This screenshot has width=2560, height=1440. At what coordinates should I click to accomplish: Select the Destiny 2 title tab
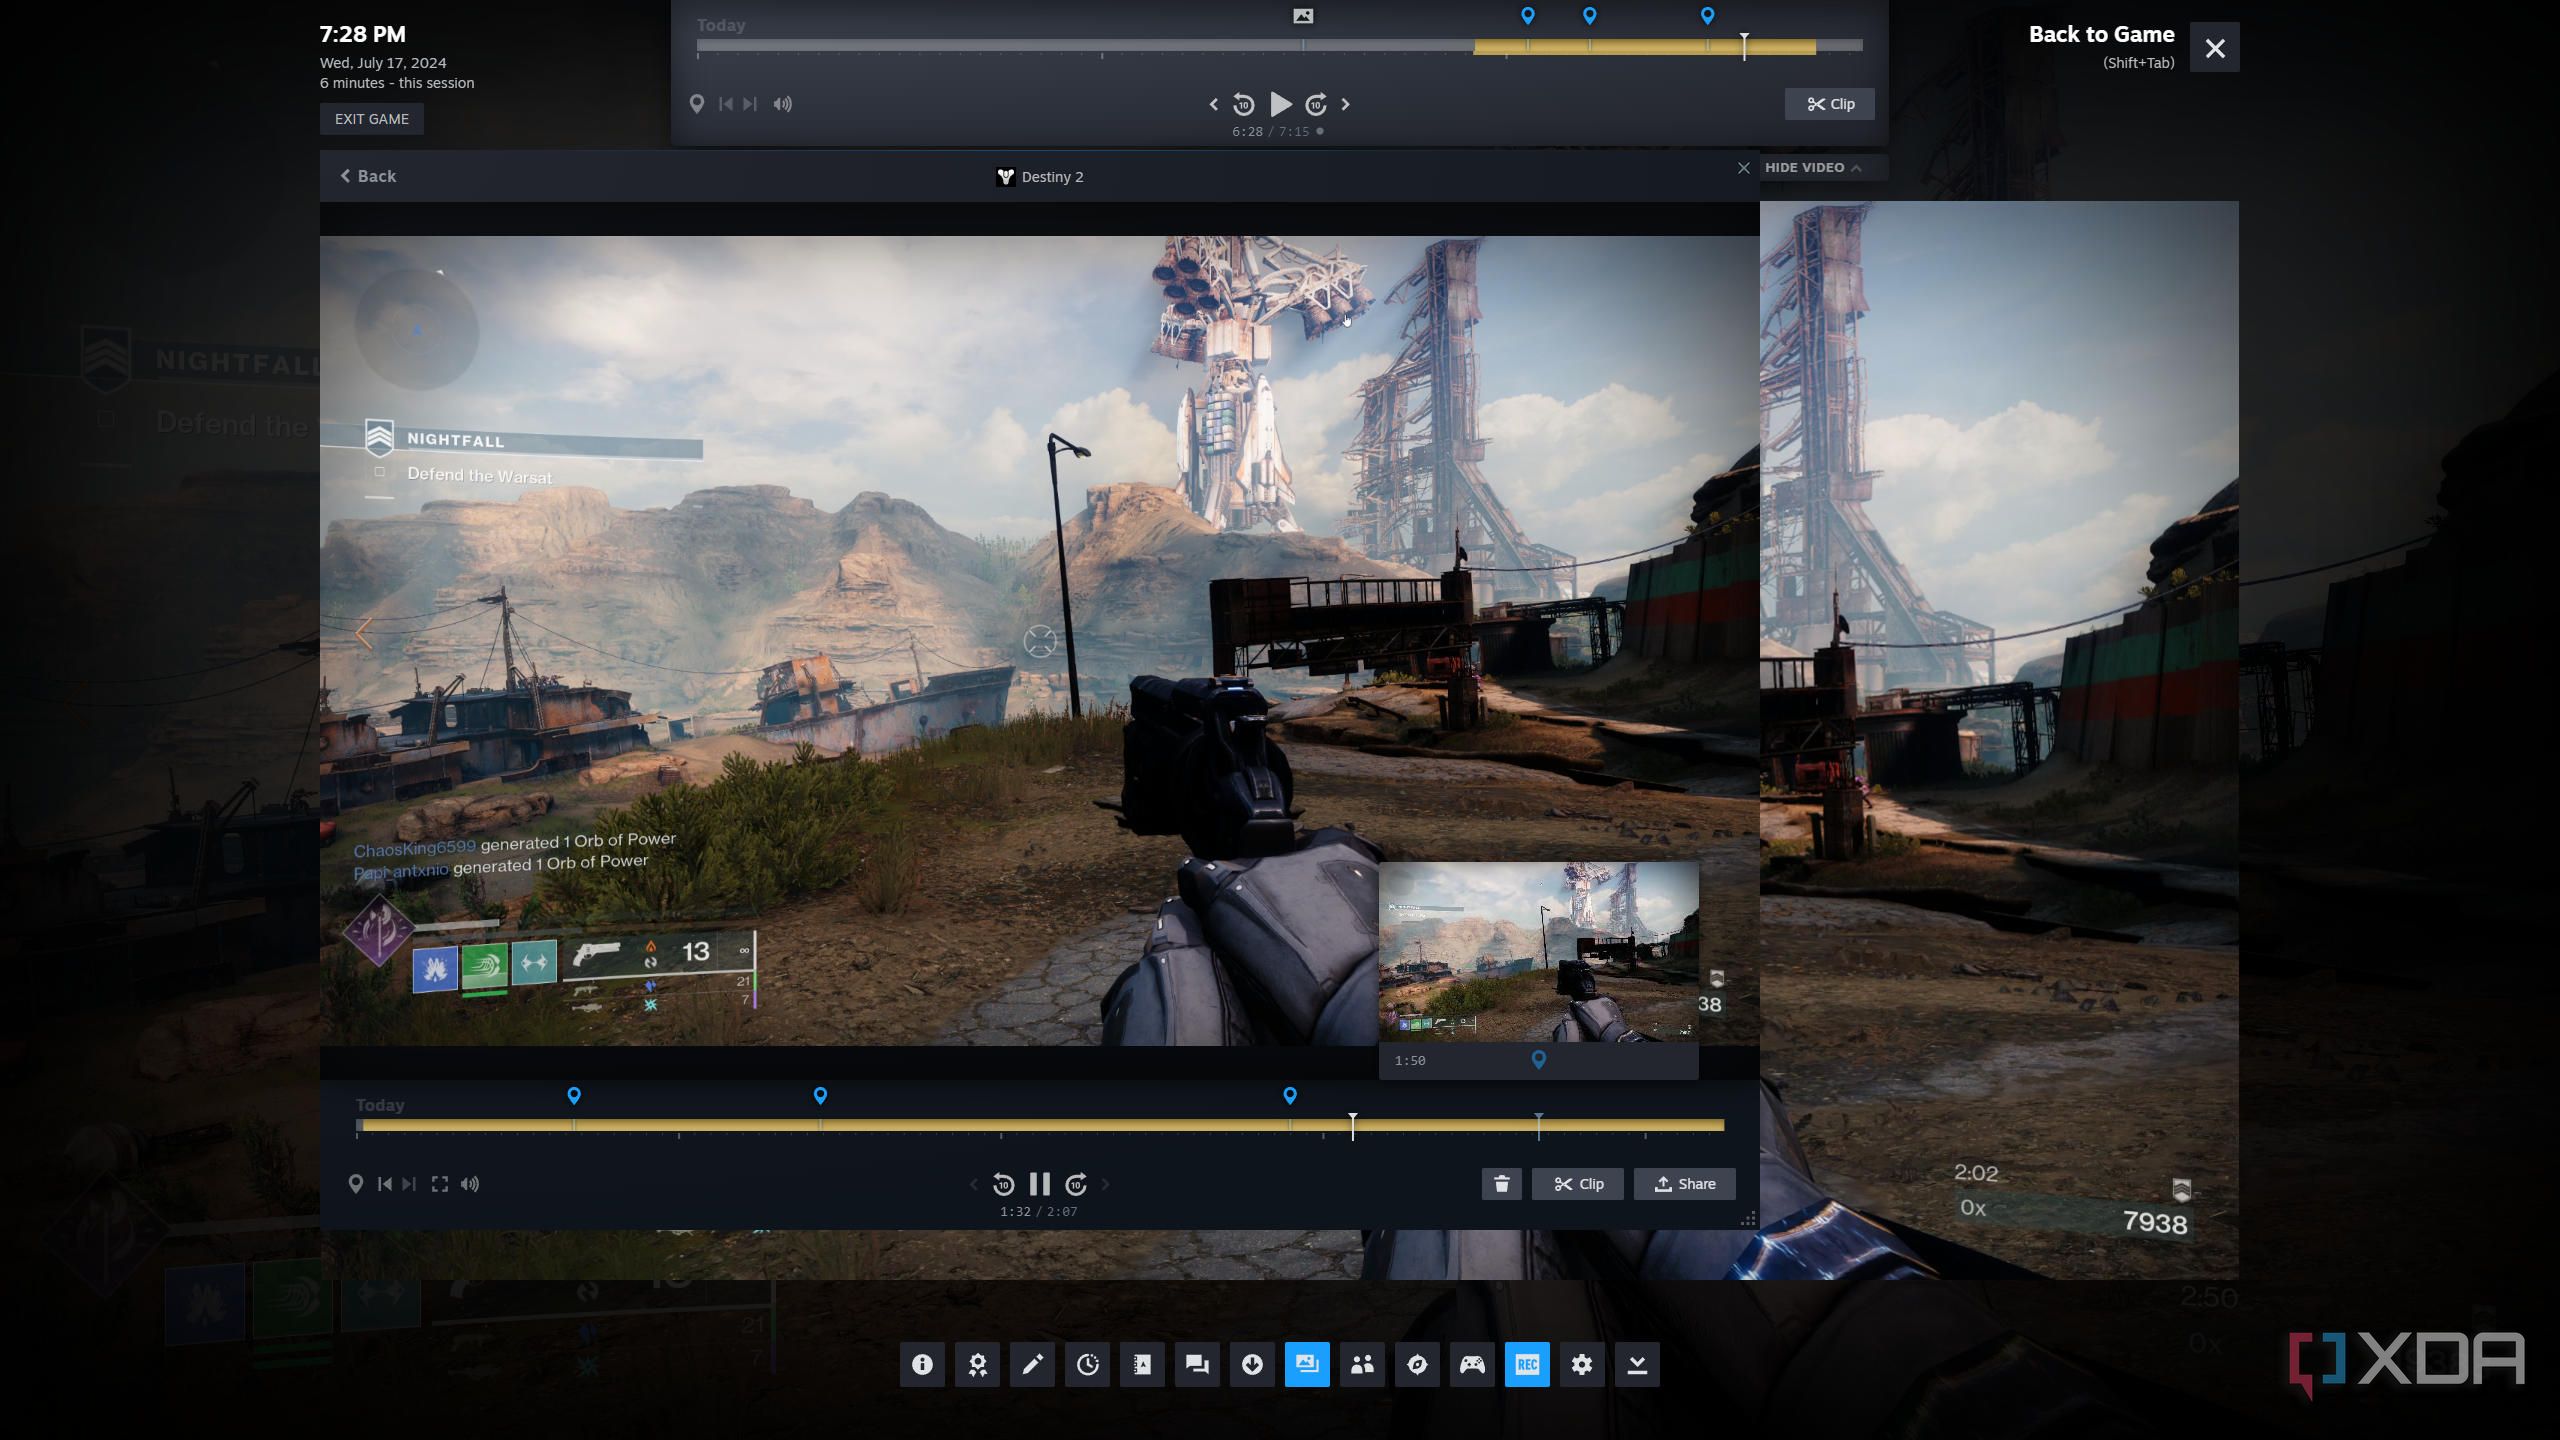1040,177
